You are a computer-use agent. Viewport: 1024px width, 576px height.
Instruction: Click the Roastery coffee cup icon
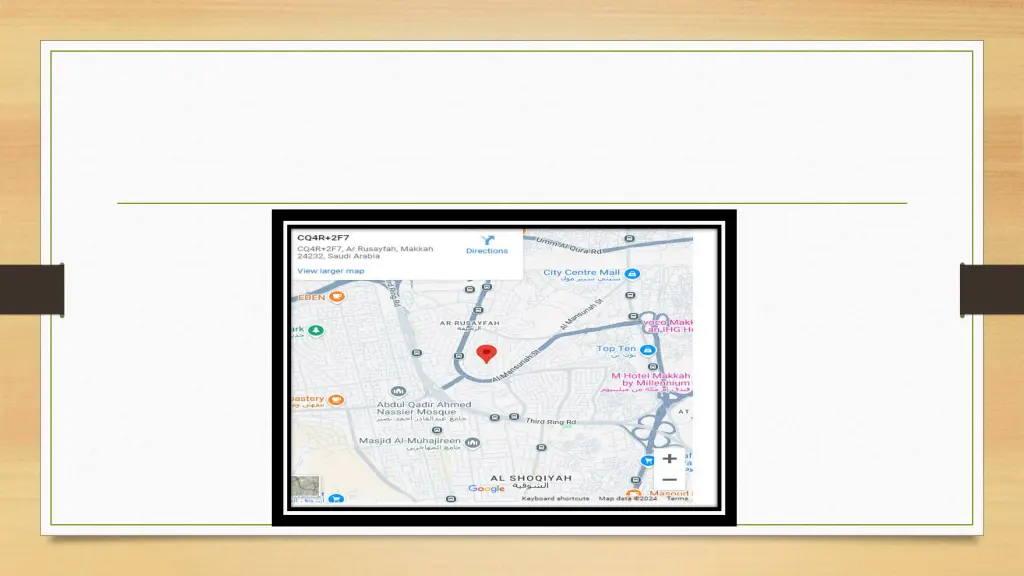[x=336, y=400]
